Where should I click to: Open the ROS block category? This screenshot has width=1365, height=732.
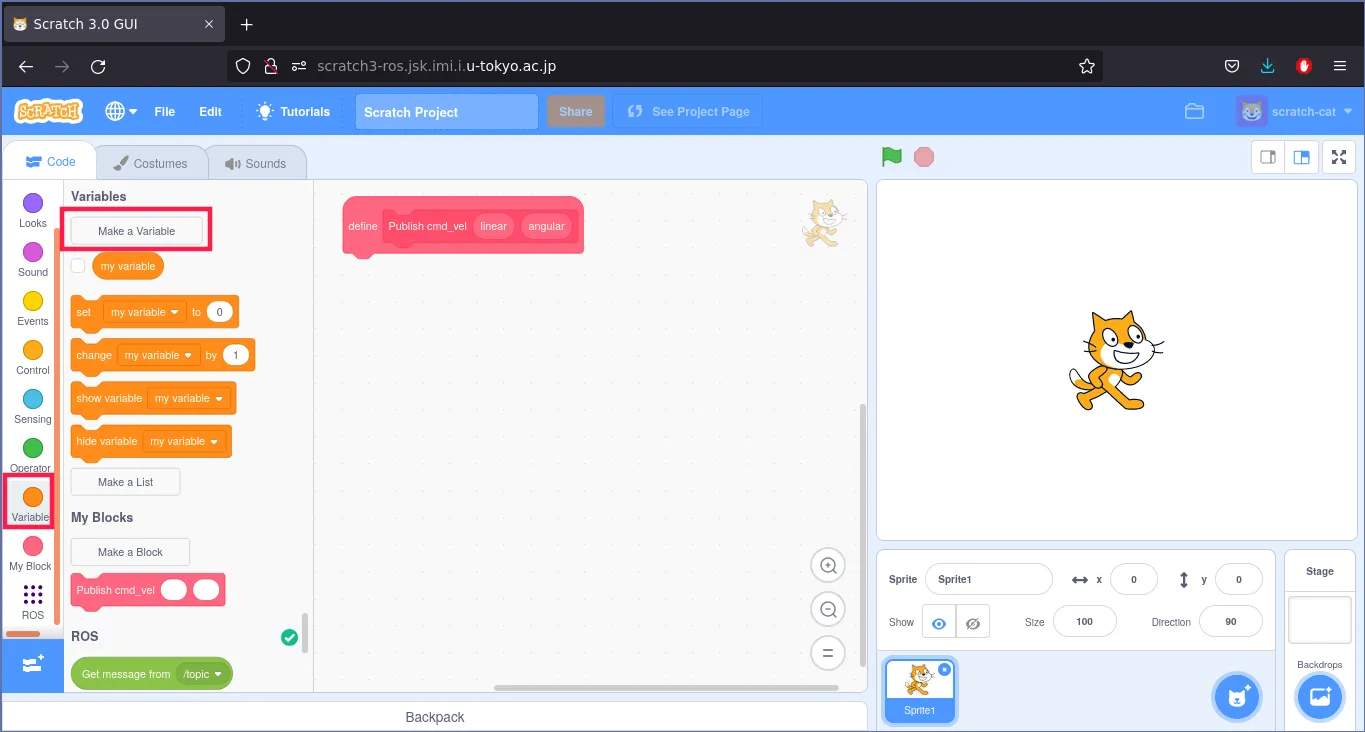[33, 602]
